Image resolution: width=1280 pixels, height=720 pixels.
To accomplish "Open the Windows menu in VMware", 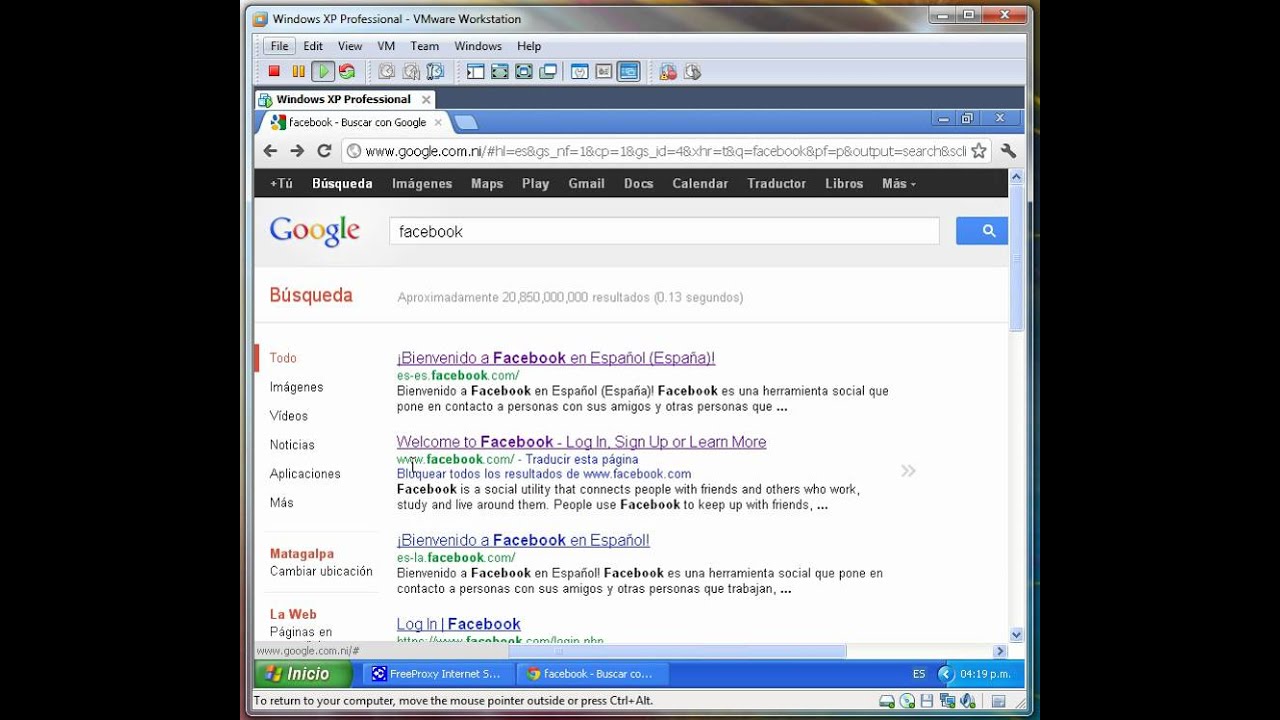I will click(x=478, y=46).
